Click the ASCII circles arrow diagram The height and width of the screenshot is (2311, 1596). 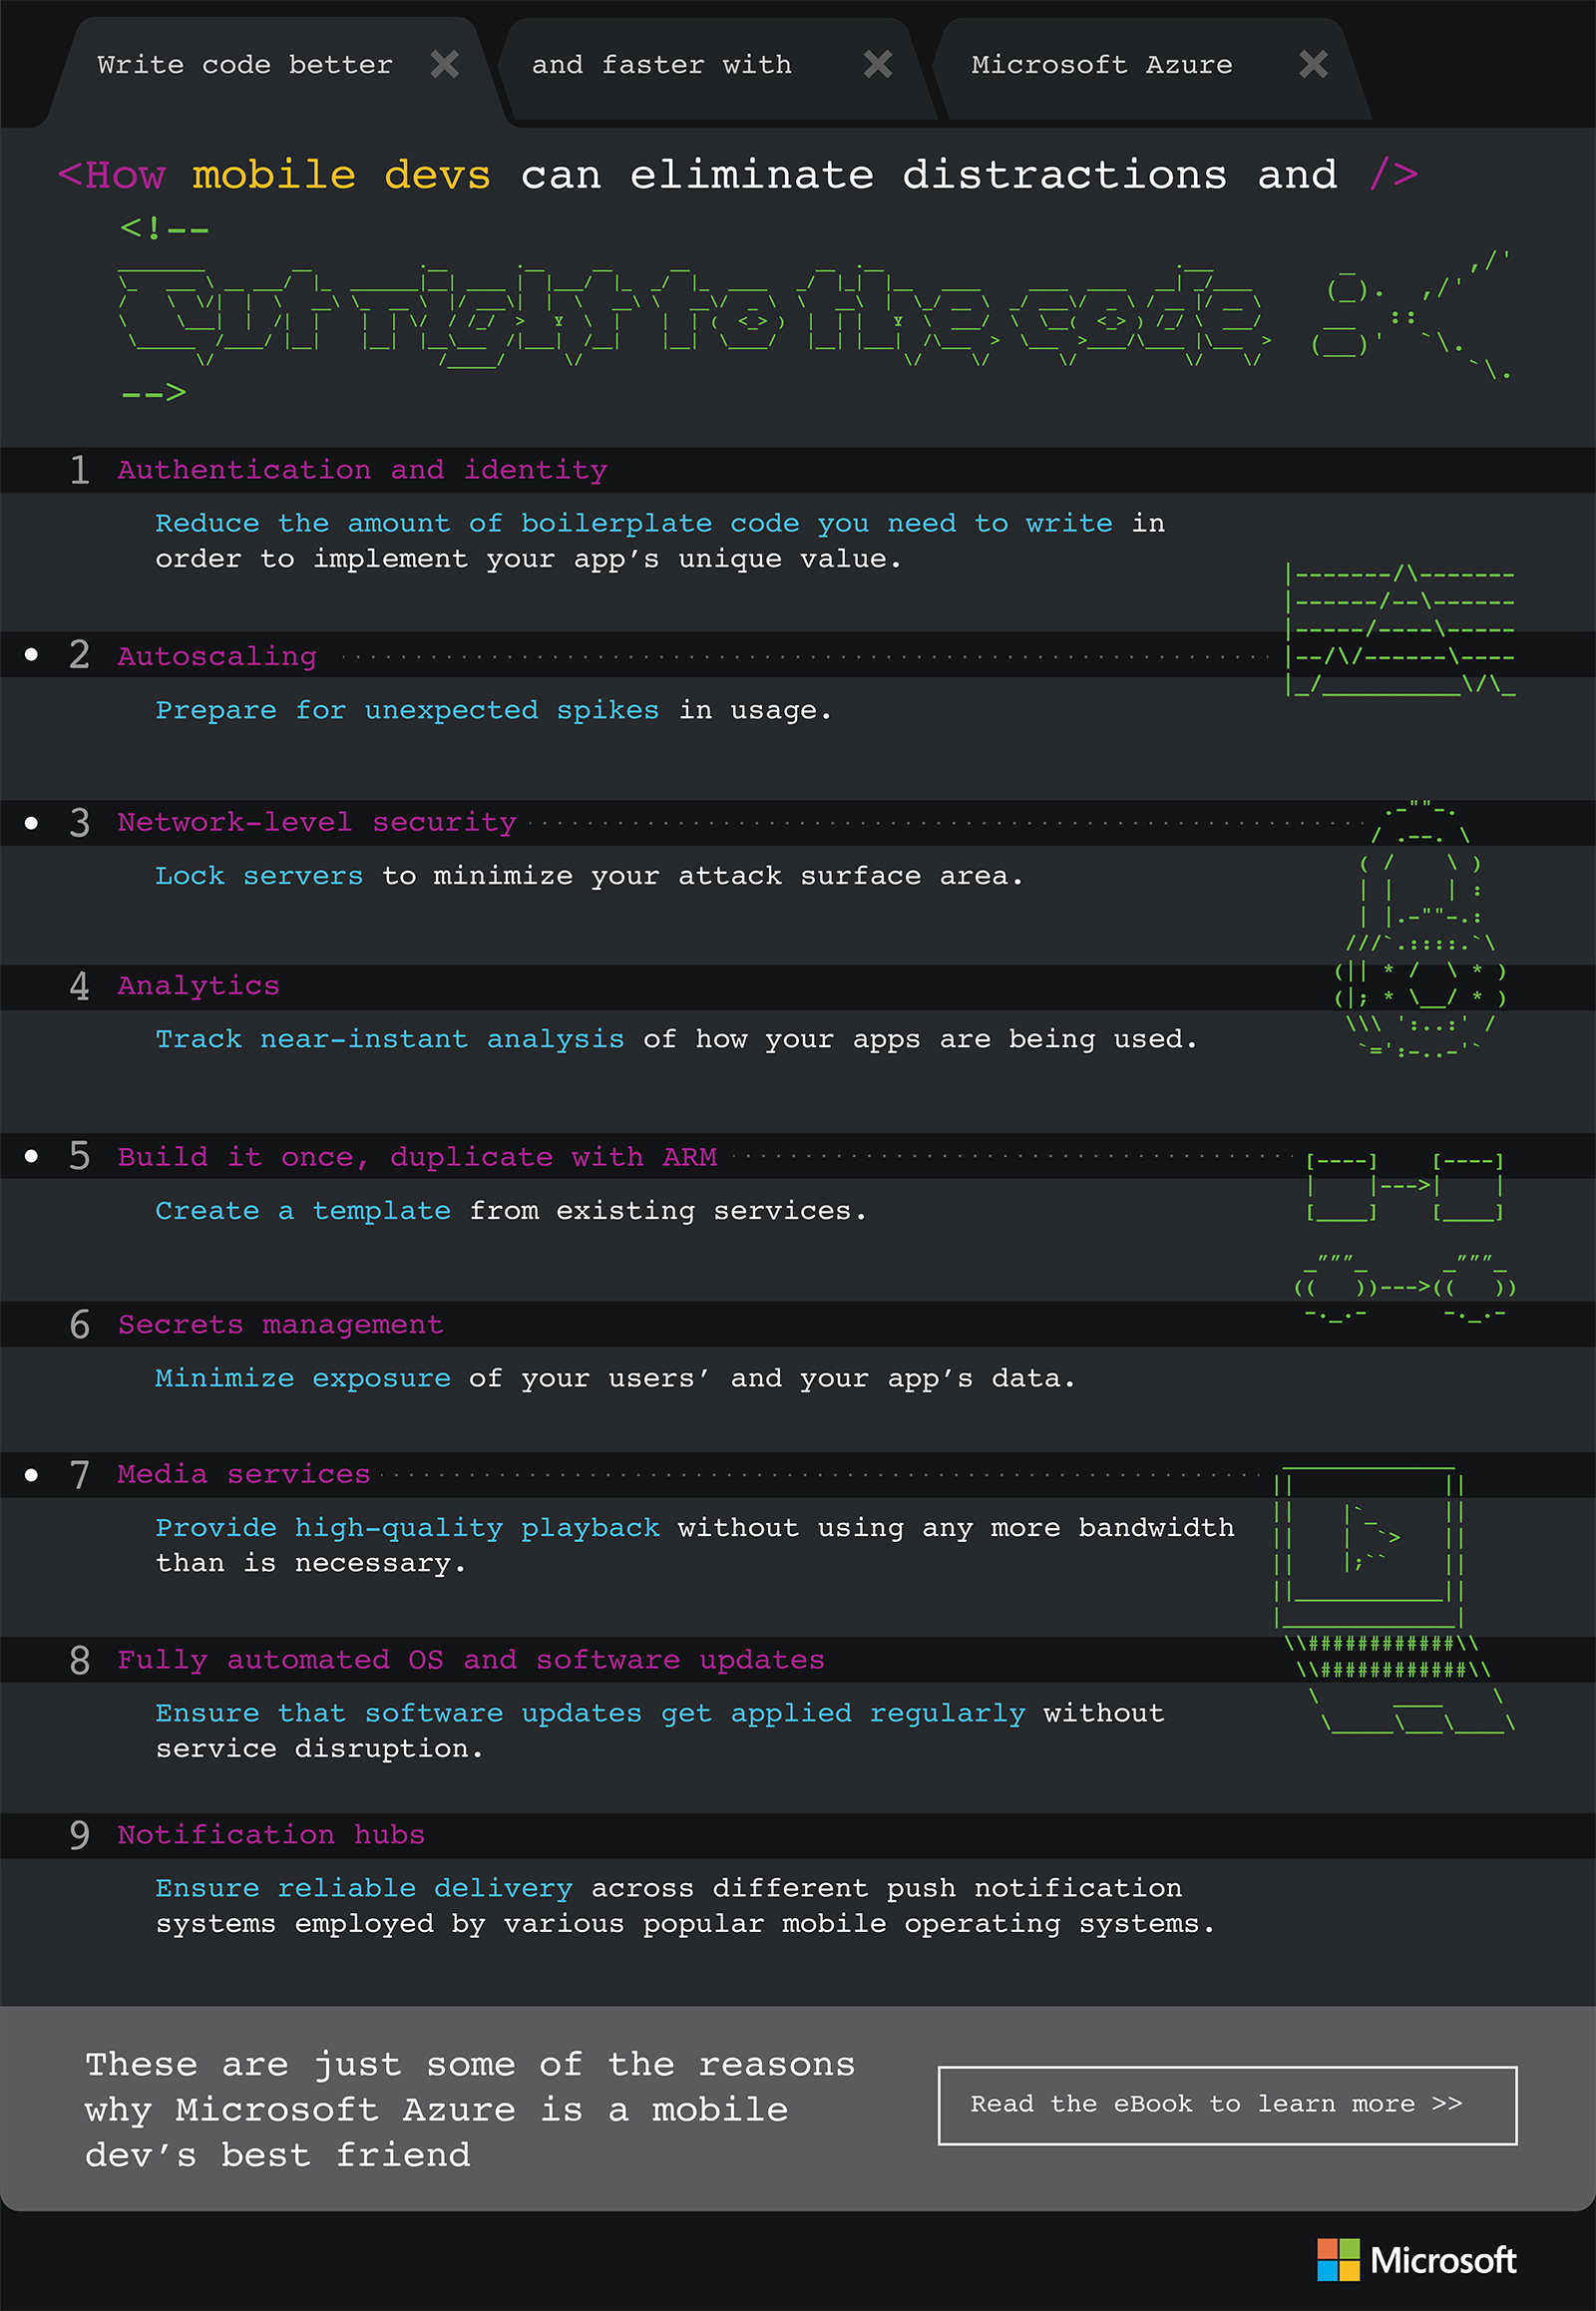(x=1405, y=1288)
